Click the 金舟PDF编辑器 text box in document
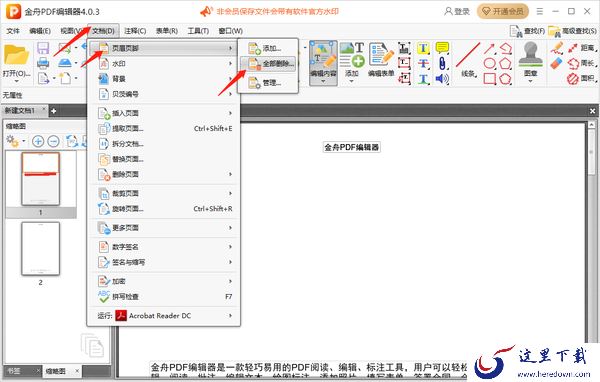 coord(352,147)
